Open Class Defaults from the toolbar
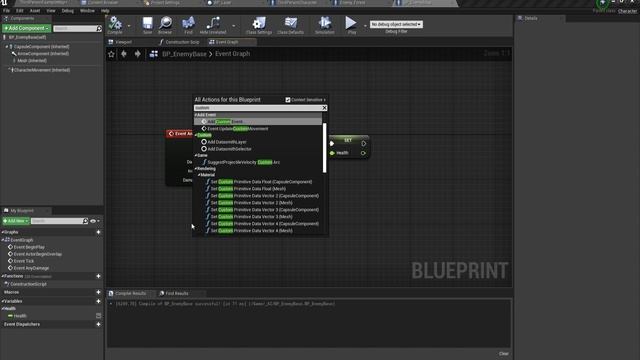Image resolution: width=640 pixels, height=360 pixels. [291, 24]
